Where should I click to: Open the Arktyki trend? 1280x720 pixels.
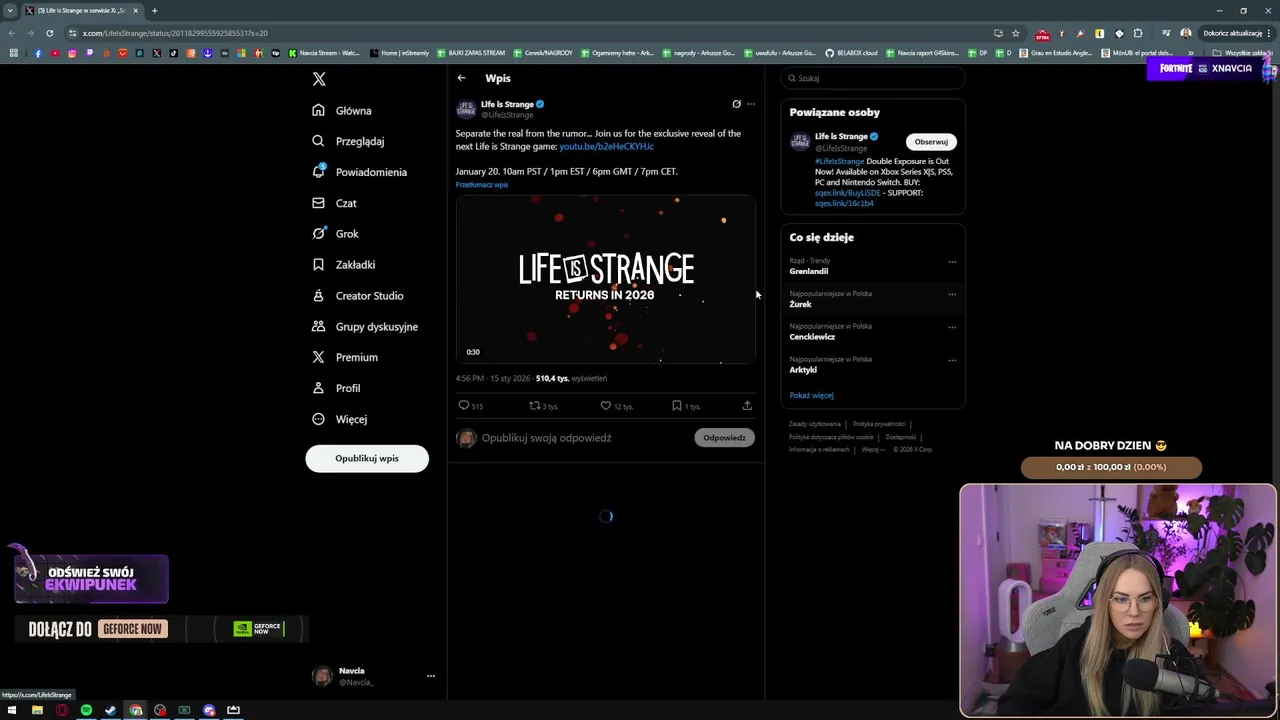[803, 370]
